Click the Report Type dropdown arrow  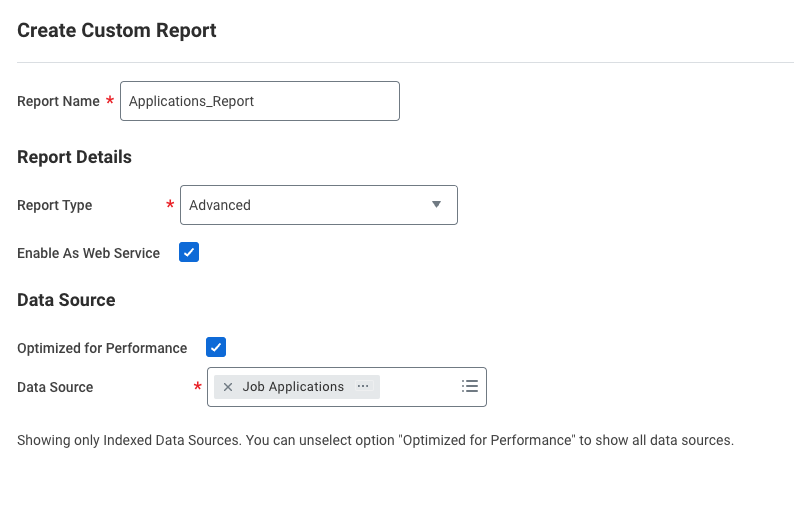436,205
